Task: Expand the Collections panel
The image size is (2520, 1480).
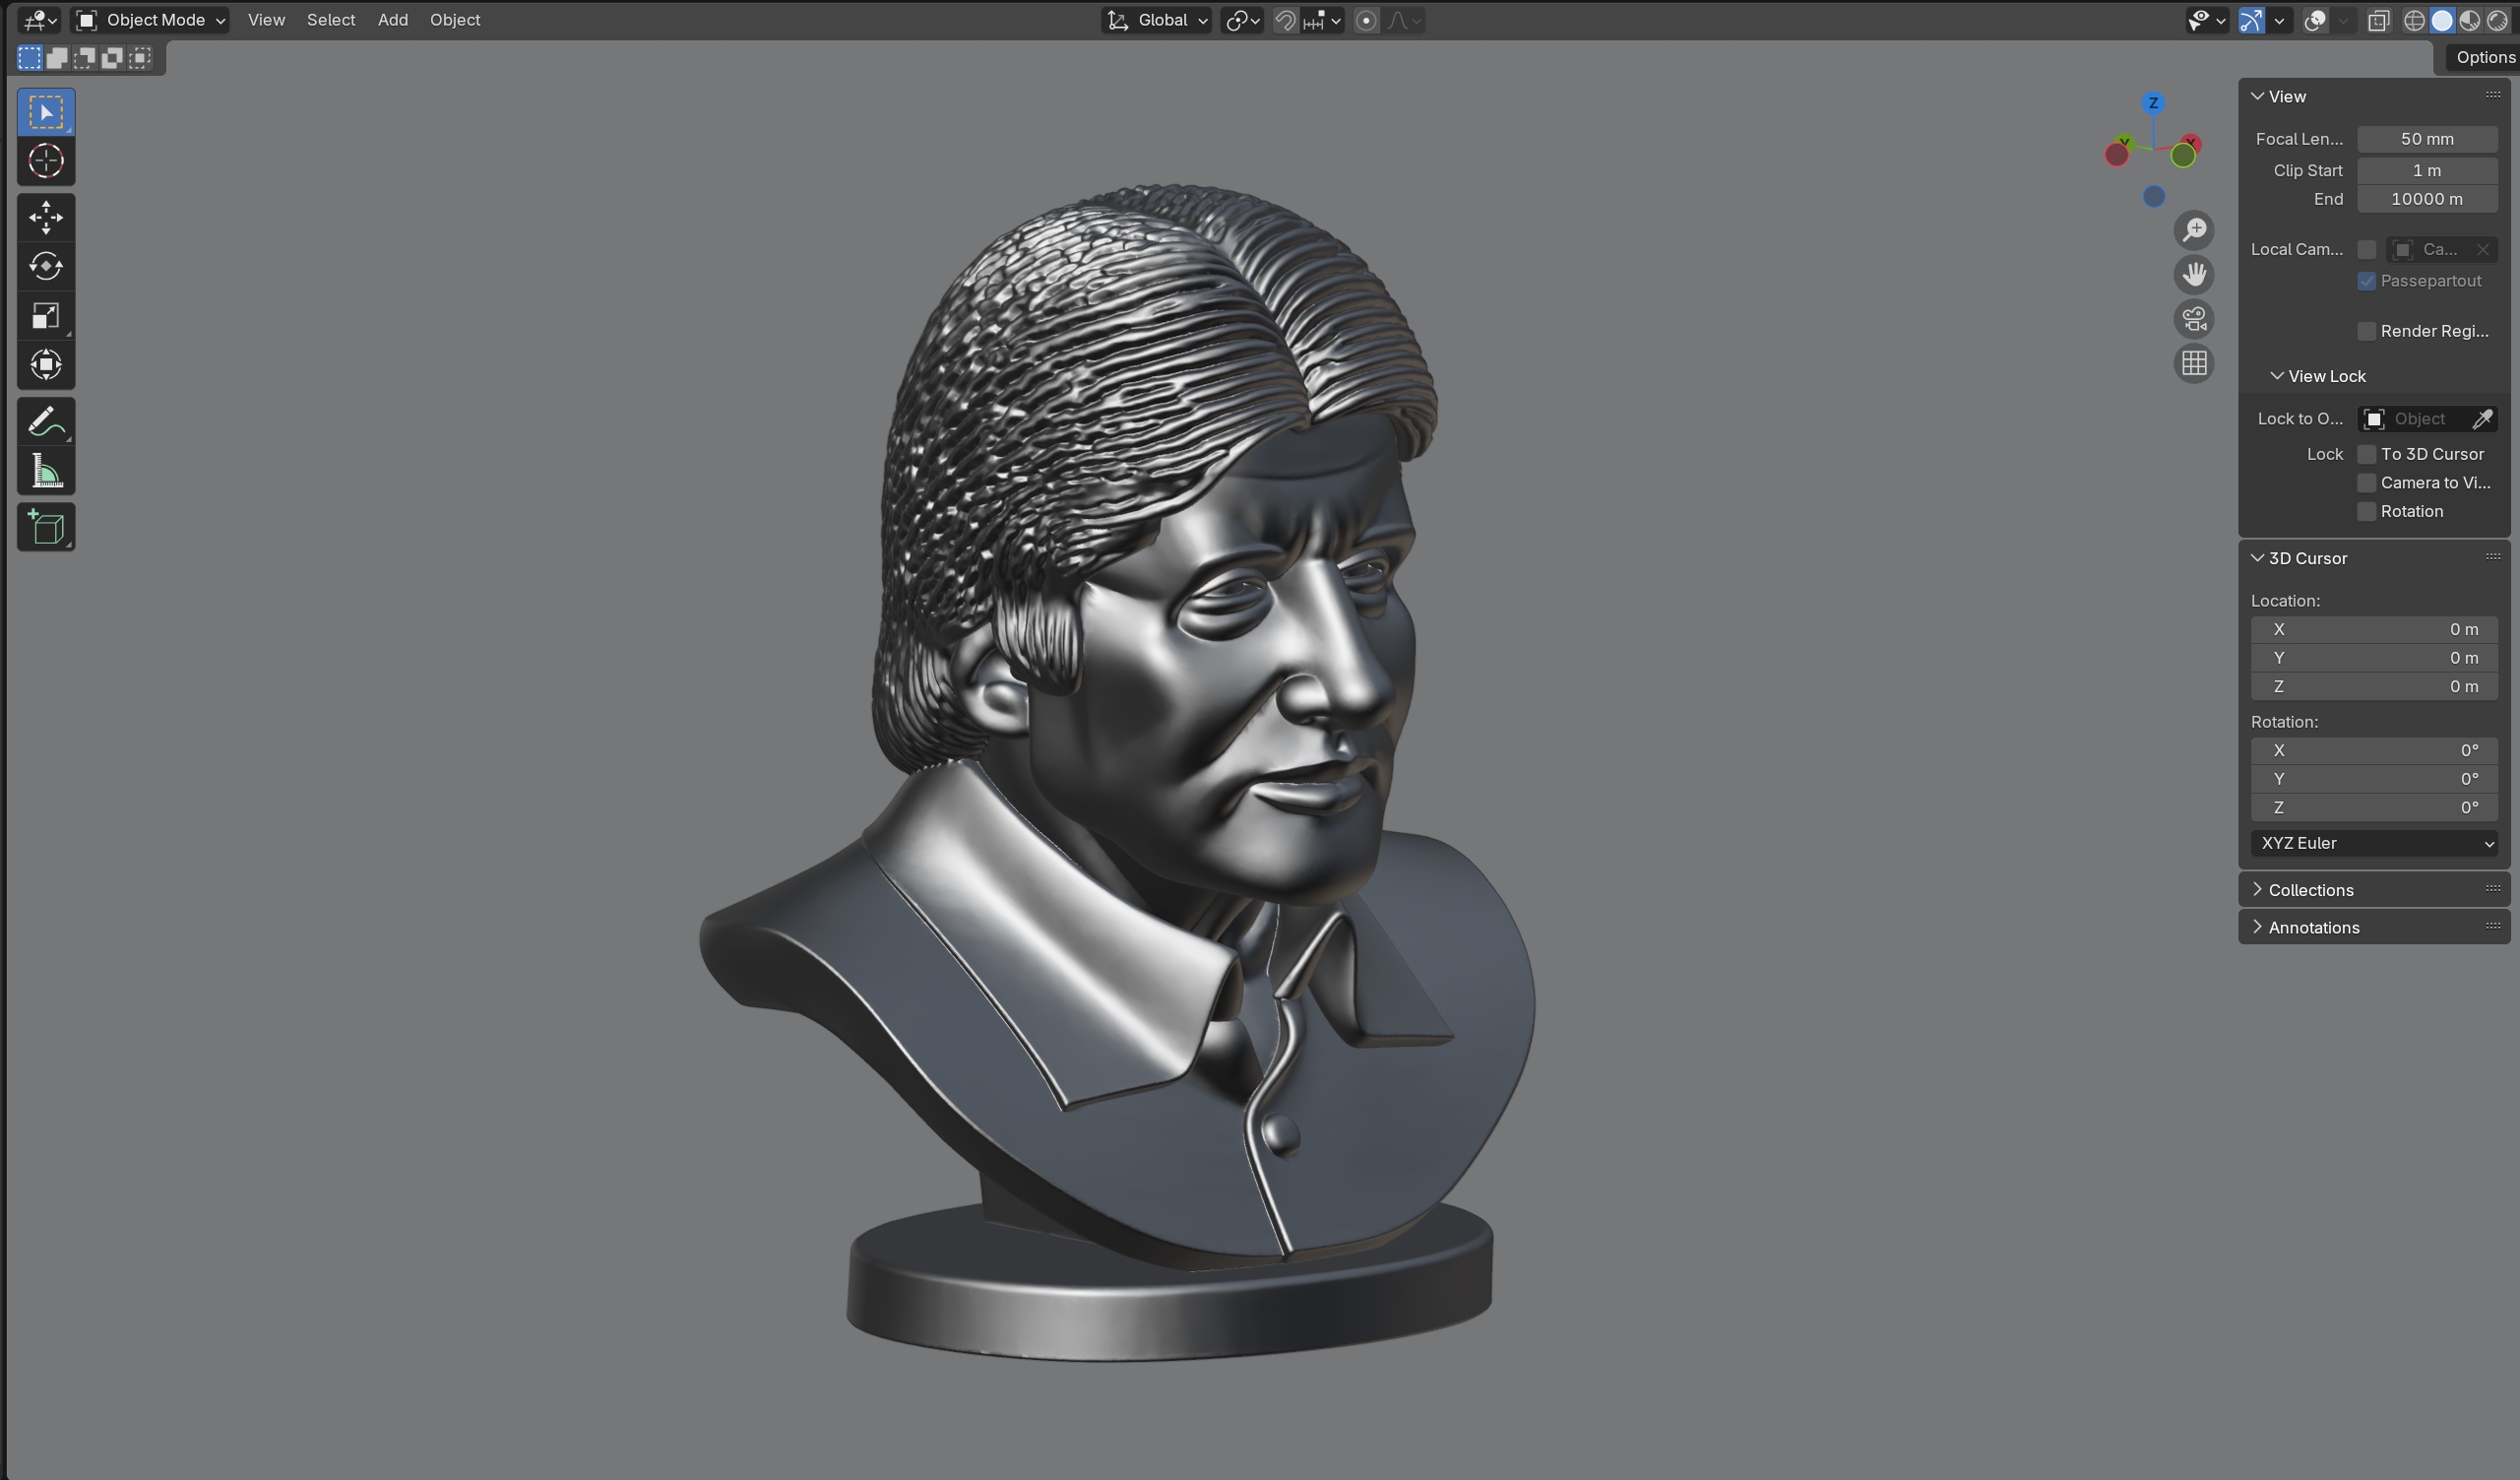Action: [x=2310, y=890]
